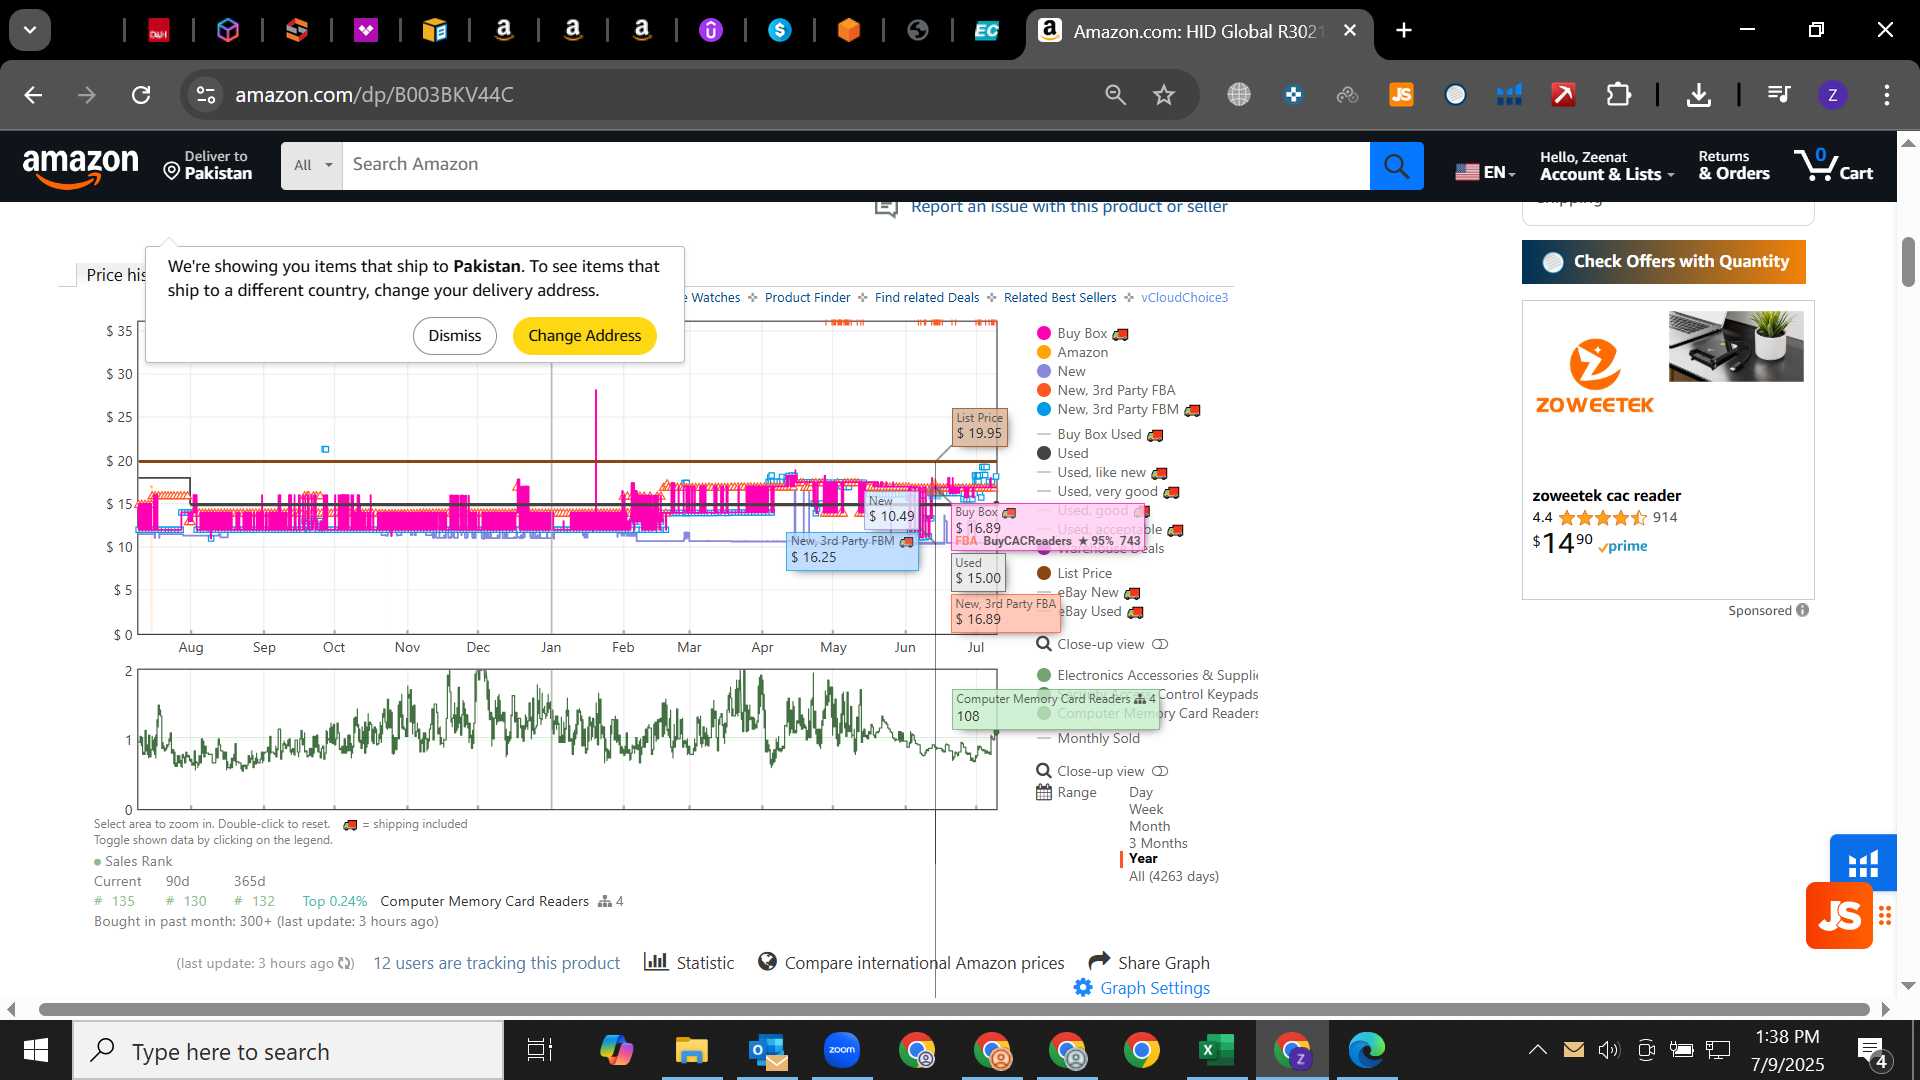Toggle Amazon legend series
The height and width of the screenshot is (1080, 1920).
tap(1072, 353)
